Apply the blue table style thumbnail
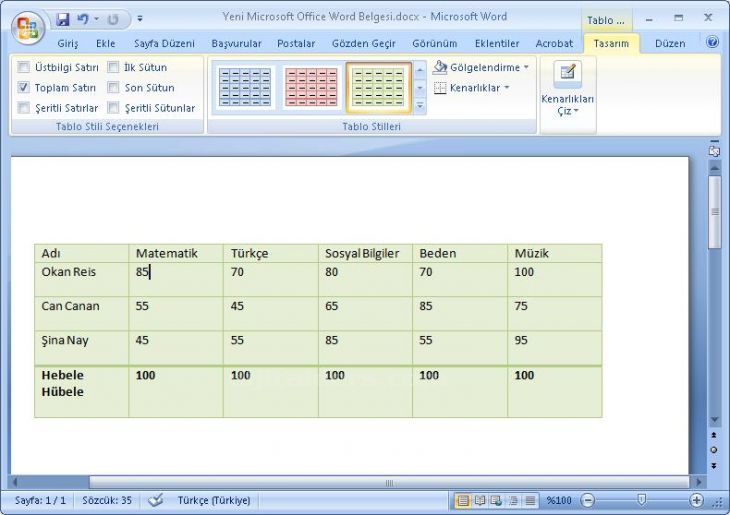This screenshot has width=730, height=515. coord(245,88)
